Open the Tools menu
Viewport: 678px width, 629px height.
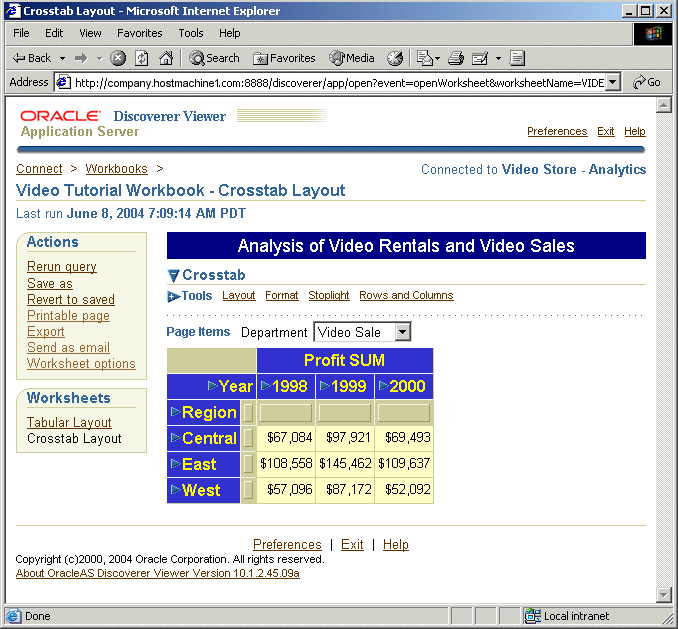click(191, 33)
